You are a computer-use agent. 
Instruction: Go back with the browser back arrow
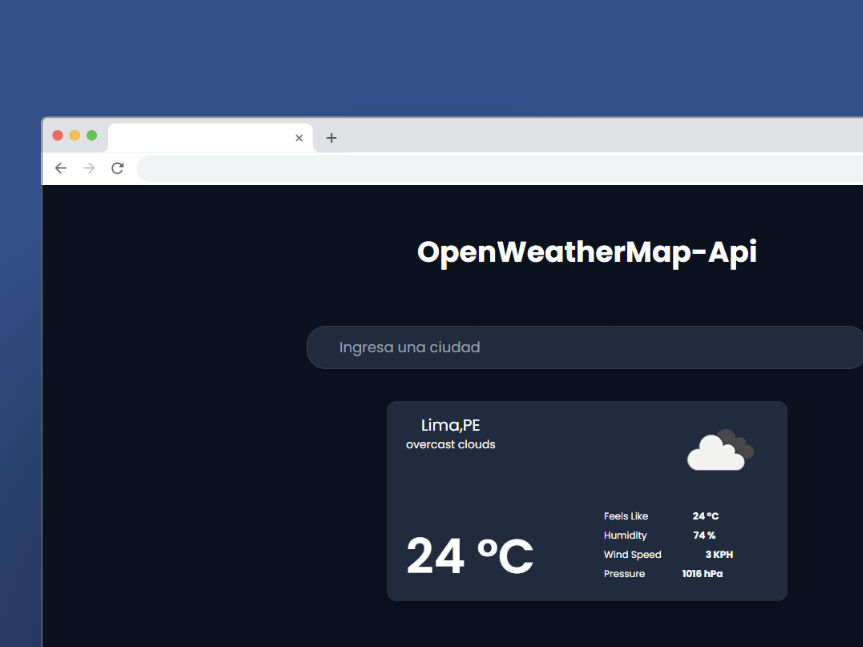coord(61,168)
